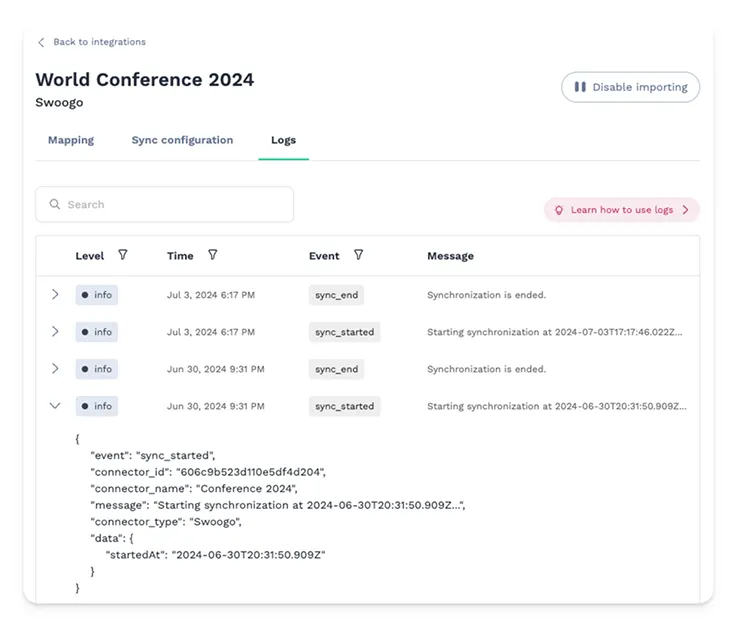Viewport: 737px width, 627px height.
Task: Click the Level column header
Action: [90, 256]
